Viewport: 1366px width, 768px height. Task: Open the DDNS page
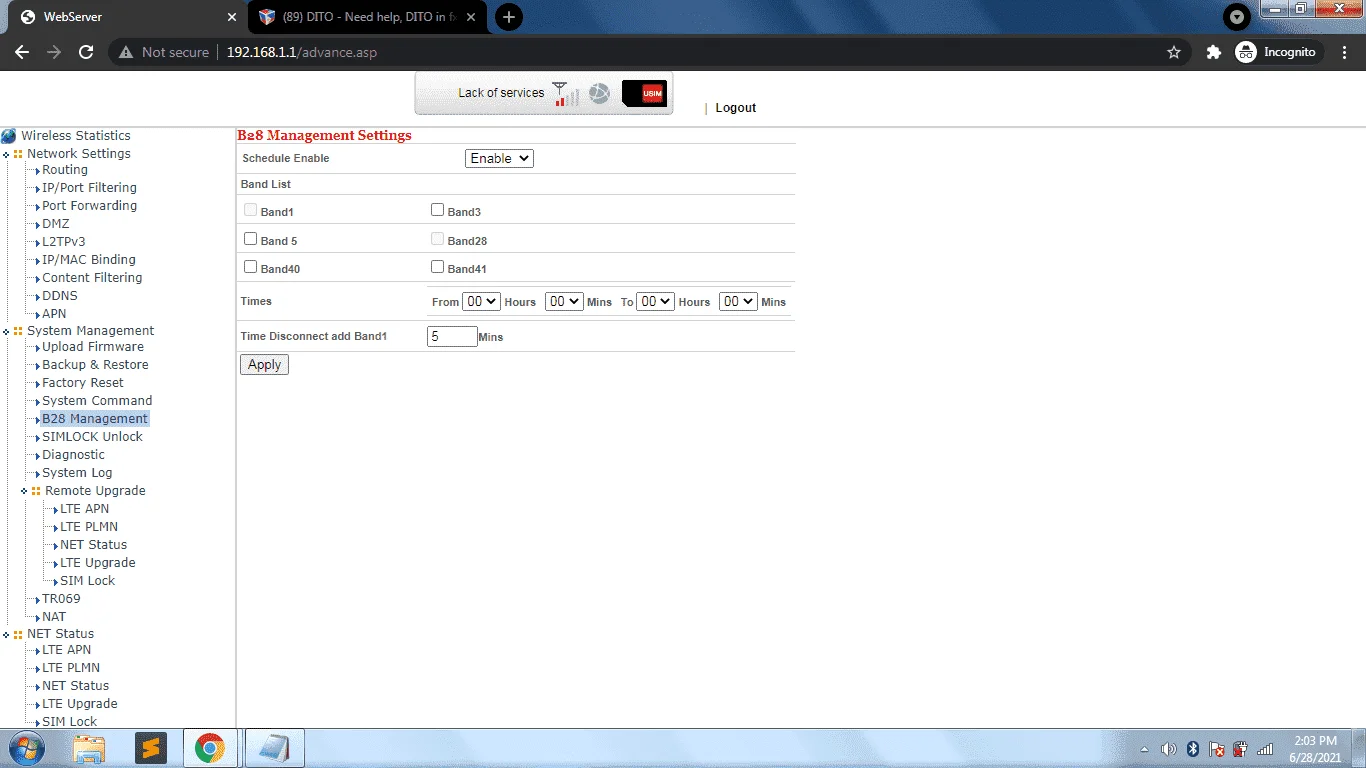(x=60, y=296)
